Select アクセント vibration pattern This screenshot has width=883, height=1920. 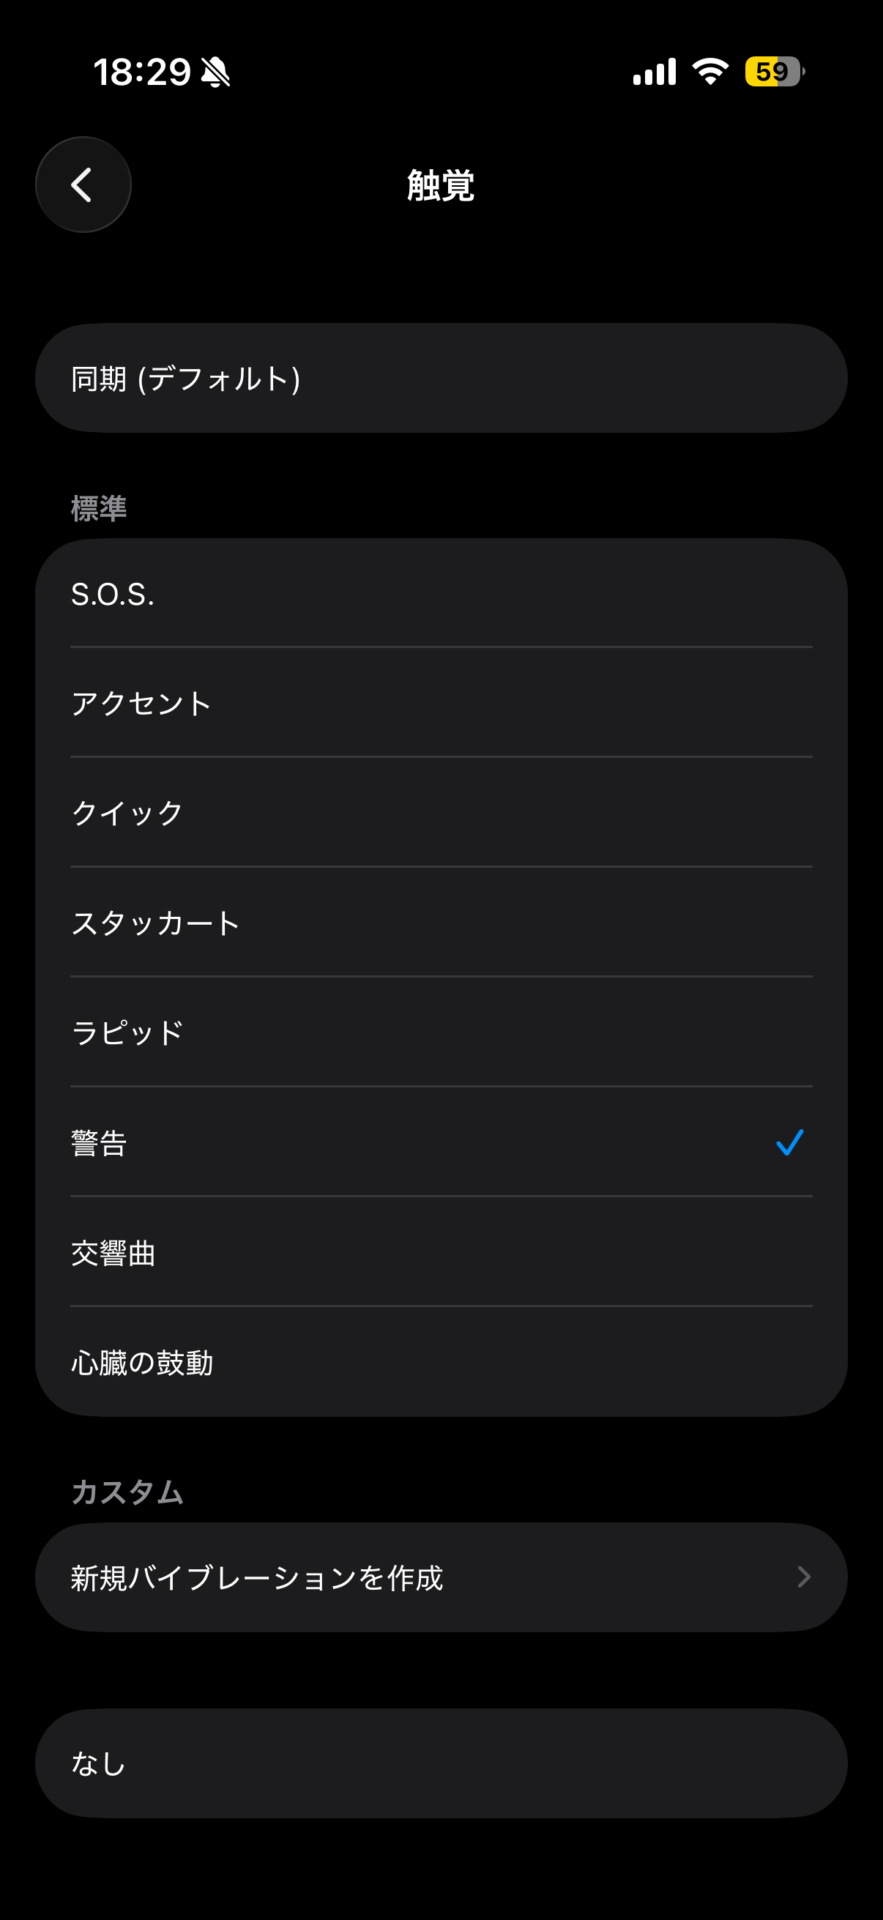[x=441, y=703]
